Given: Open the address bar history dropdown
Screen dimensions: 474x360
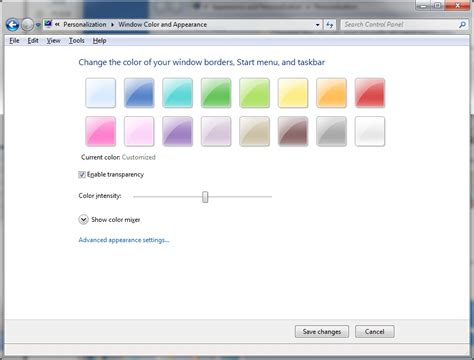Looking at the screenshot, I should 318,25.
